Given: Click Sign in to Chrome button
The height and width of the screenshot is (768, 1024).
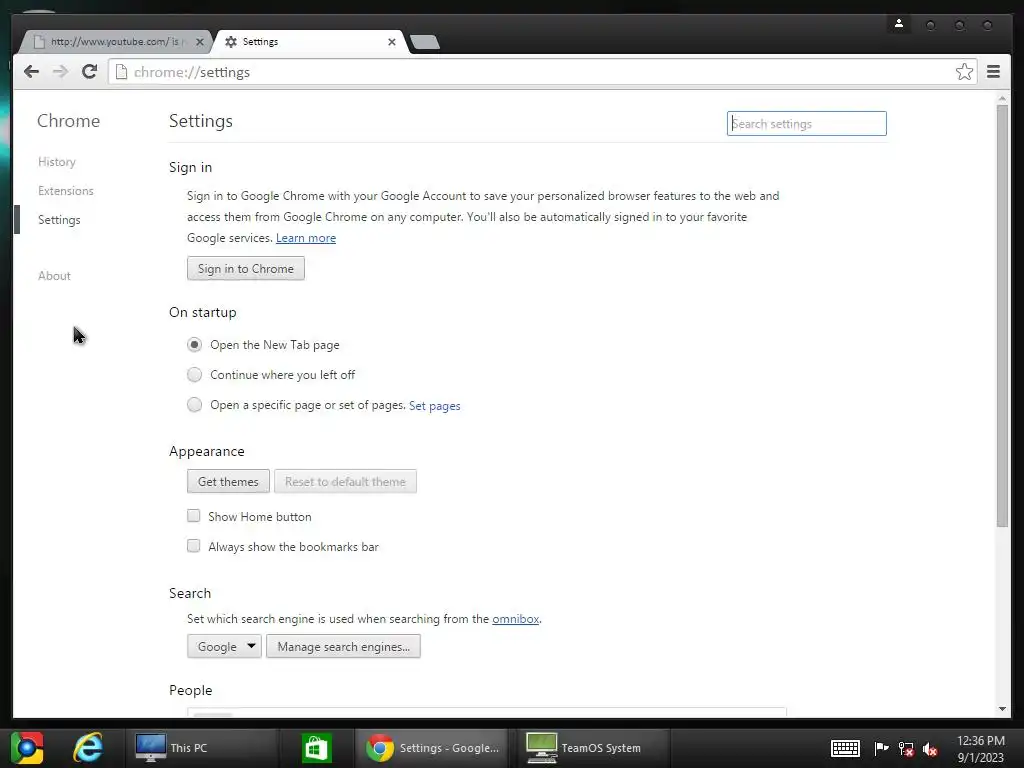Looking at the screenshot, I should click(246, 268).
